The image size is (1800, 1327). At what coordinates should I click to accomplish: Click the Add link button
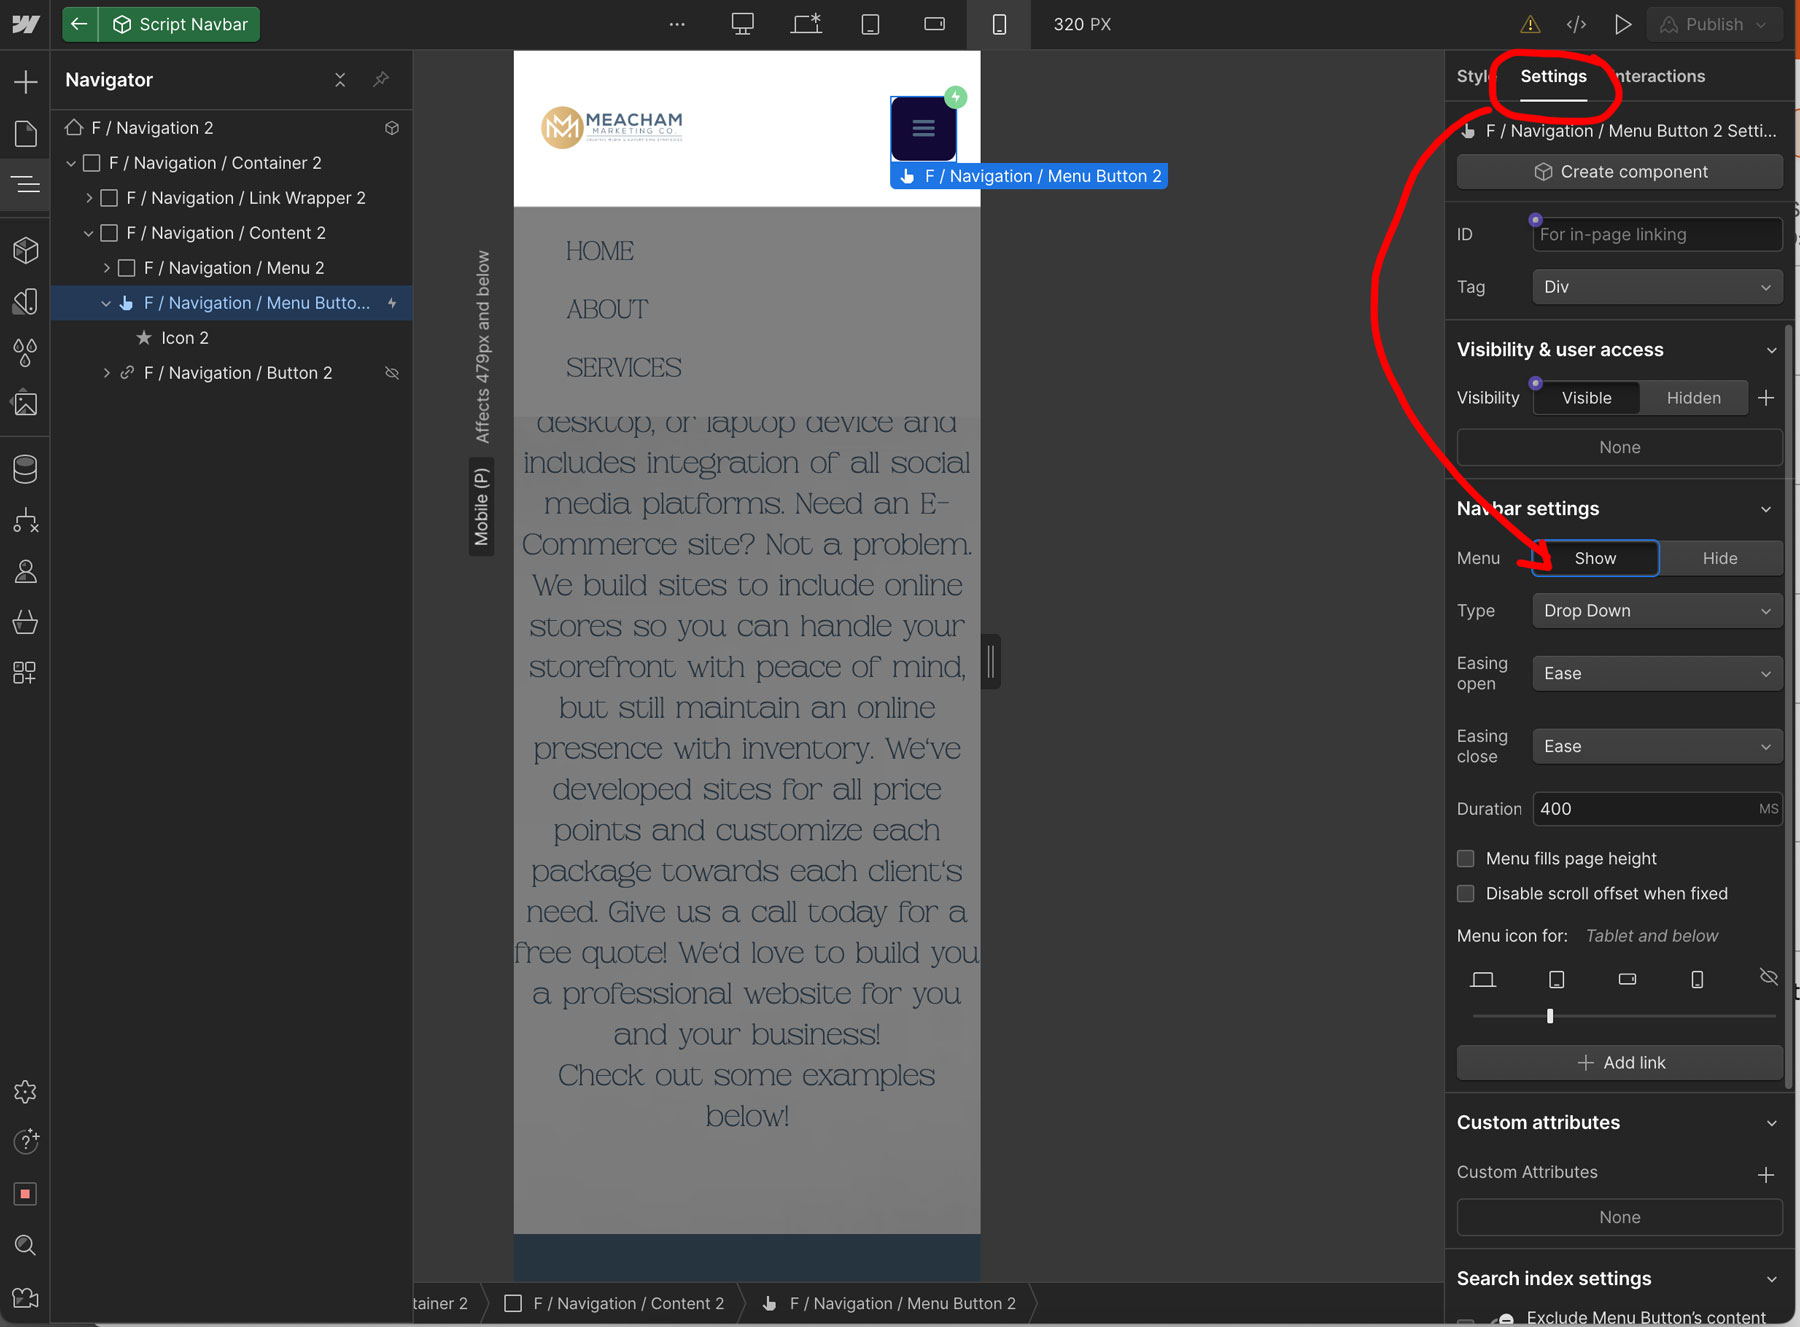[x=1618, y=1062]
